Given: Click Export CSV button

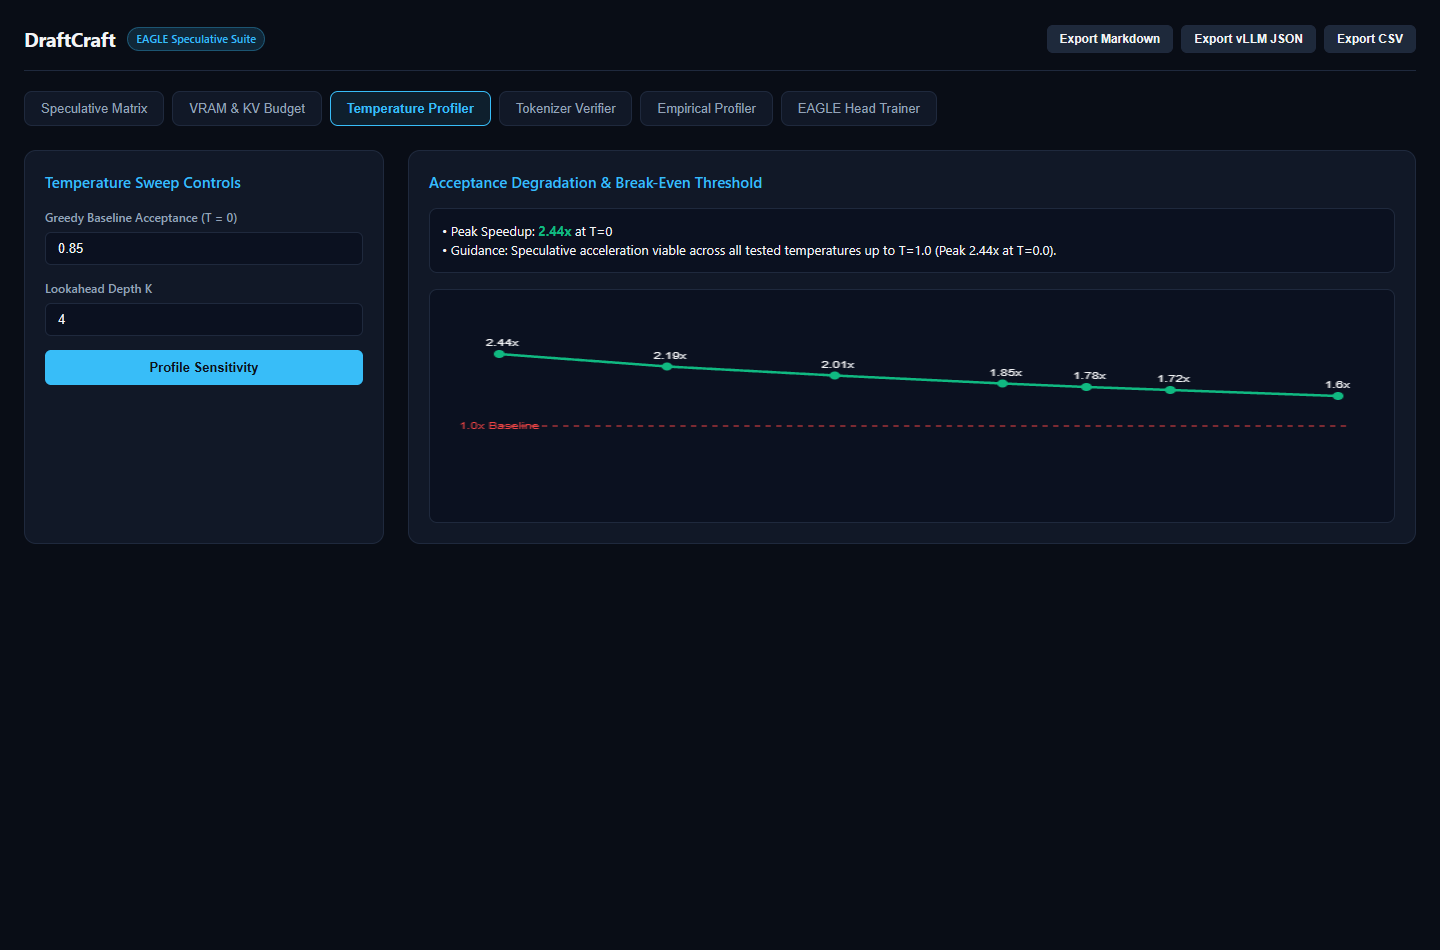Looking at the screenshot, I should tap(1370, 39).
